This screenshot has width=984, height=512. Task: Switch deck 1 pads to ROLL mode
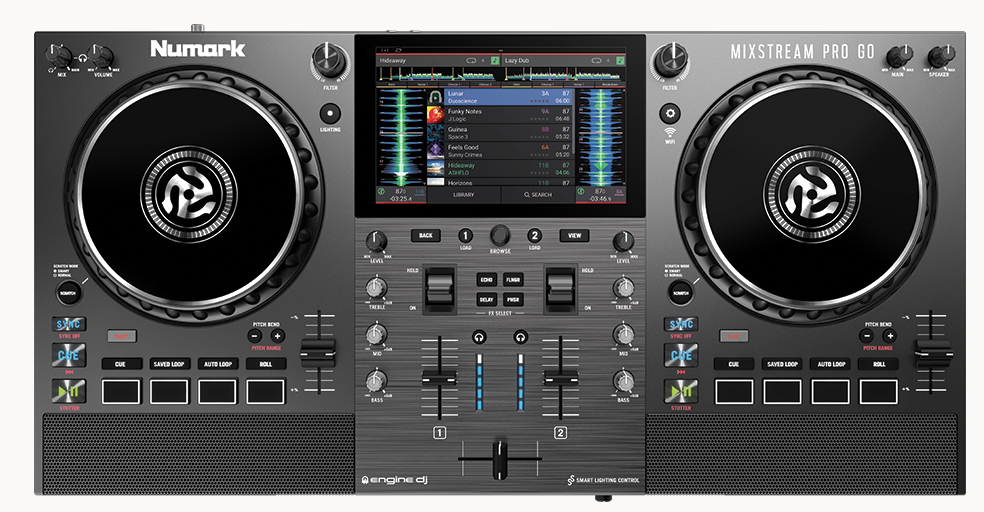266,364
